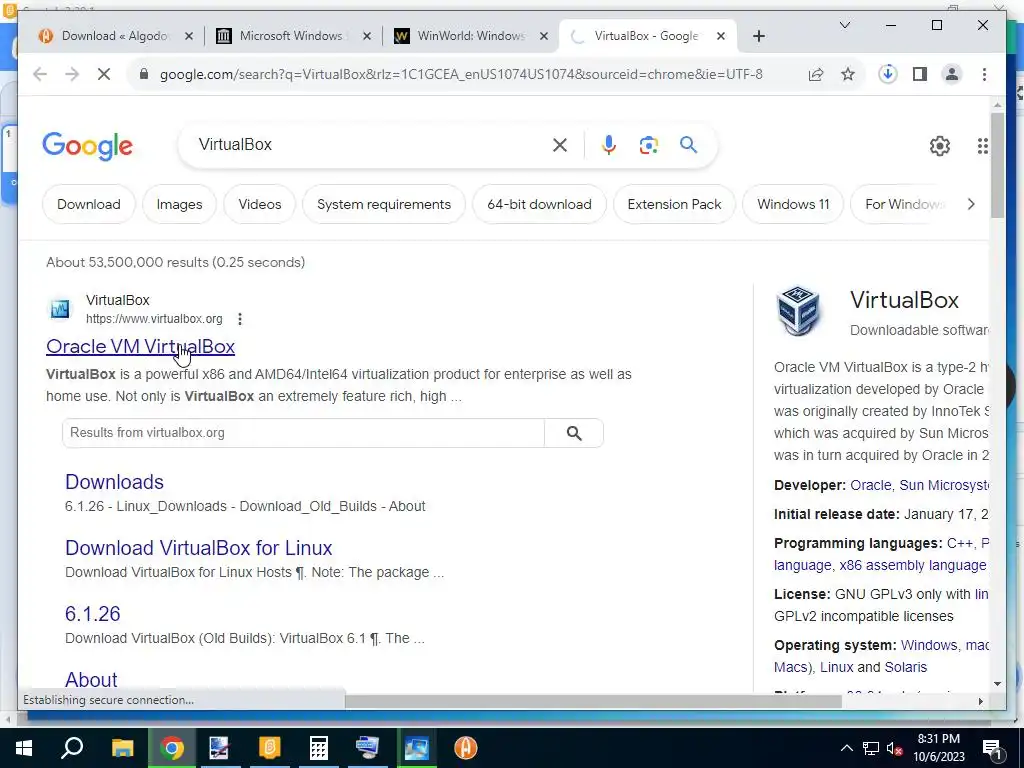Open the Downloads sitelink
This screenshot has width=1024, height=768.
[114, 482]
